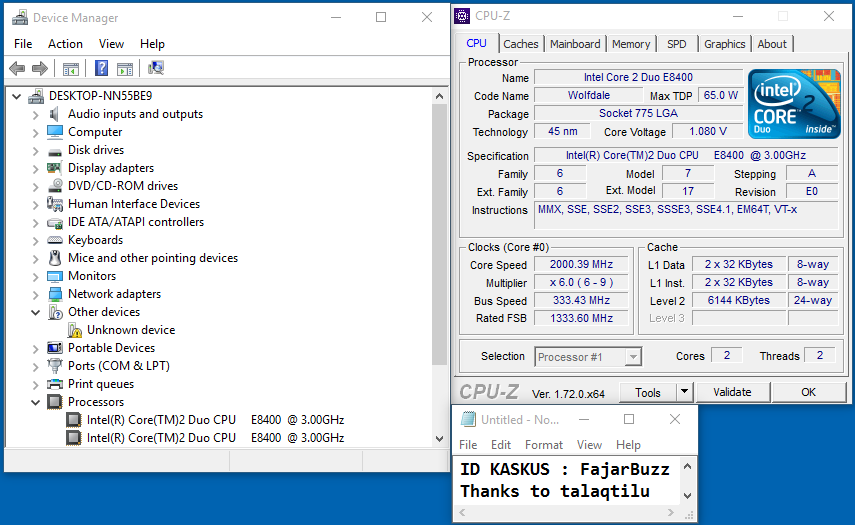Screen dimensions: 855x525
Task: Switch to the Mainboard tab
Action: pyautogui.click(x=575, y=44)
